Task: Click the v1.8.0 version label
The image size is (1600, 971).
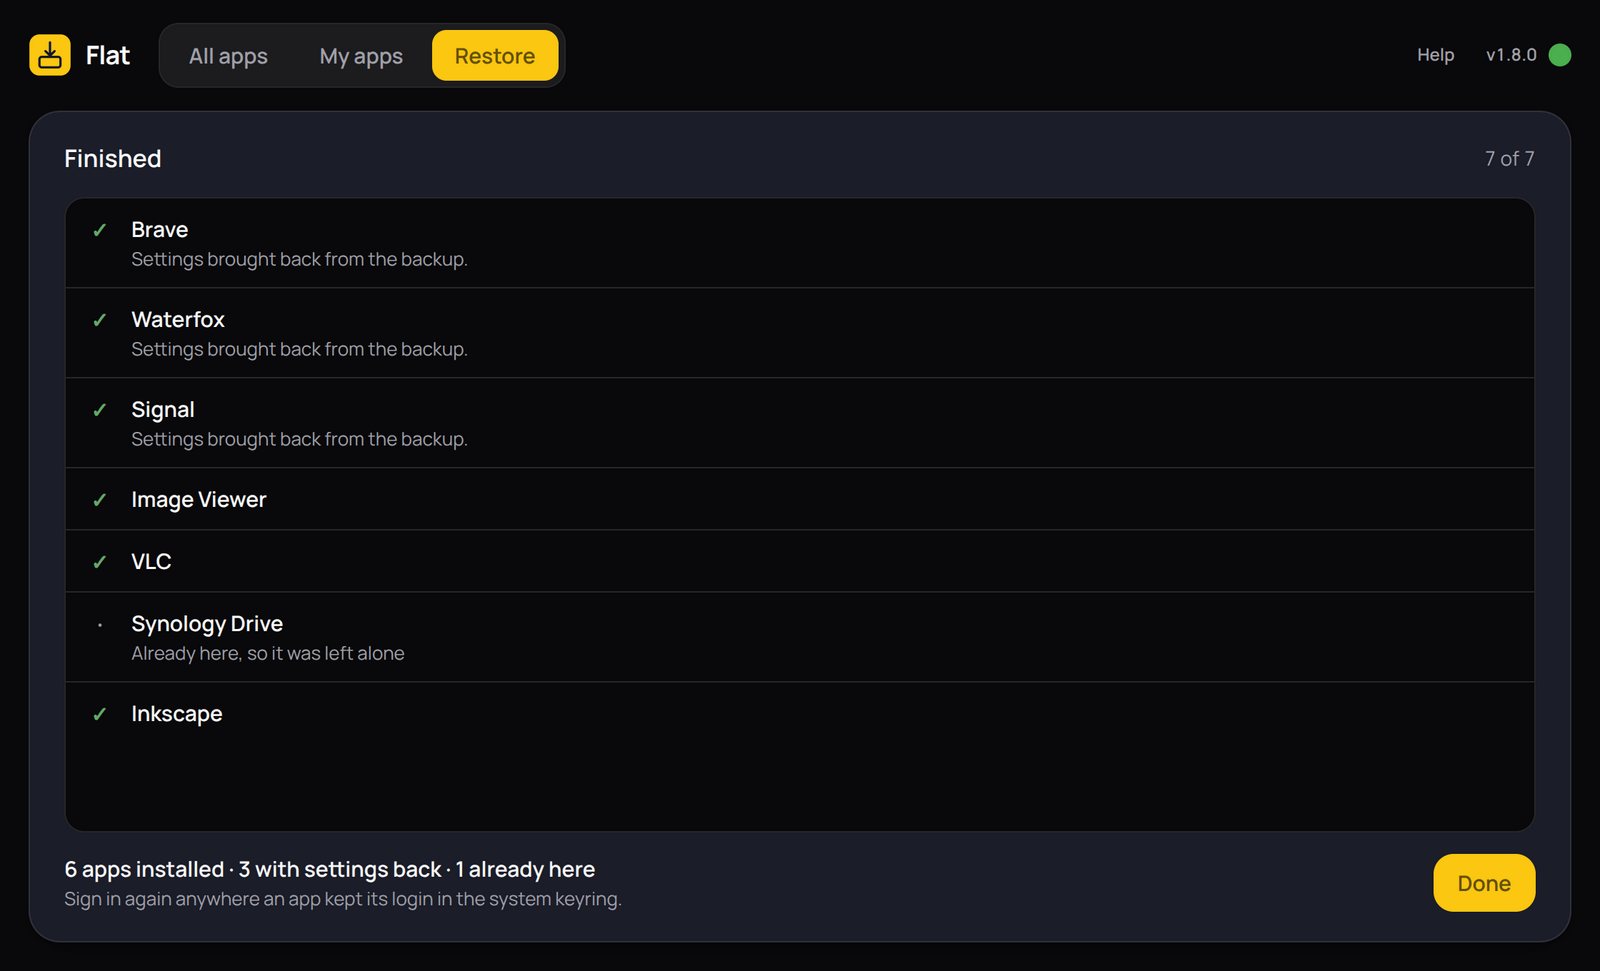Action: pyautogui.click(x=1511, y=55)
